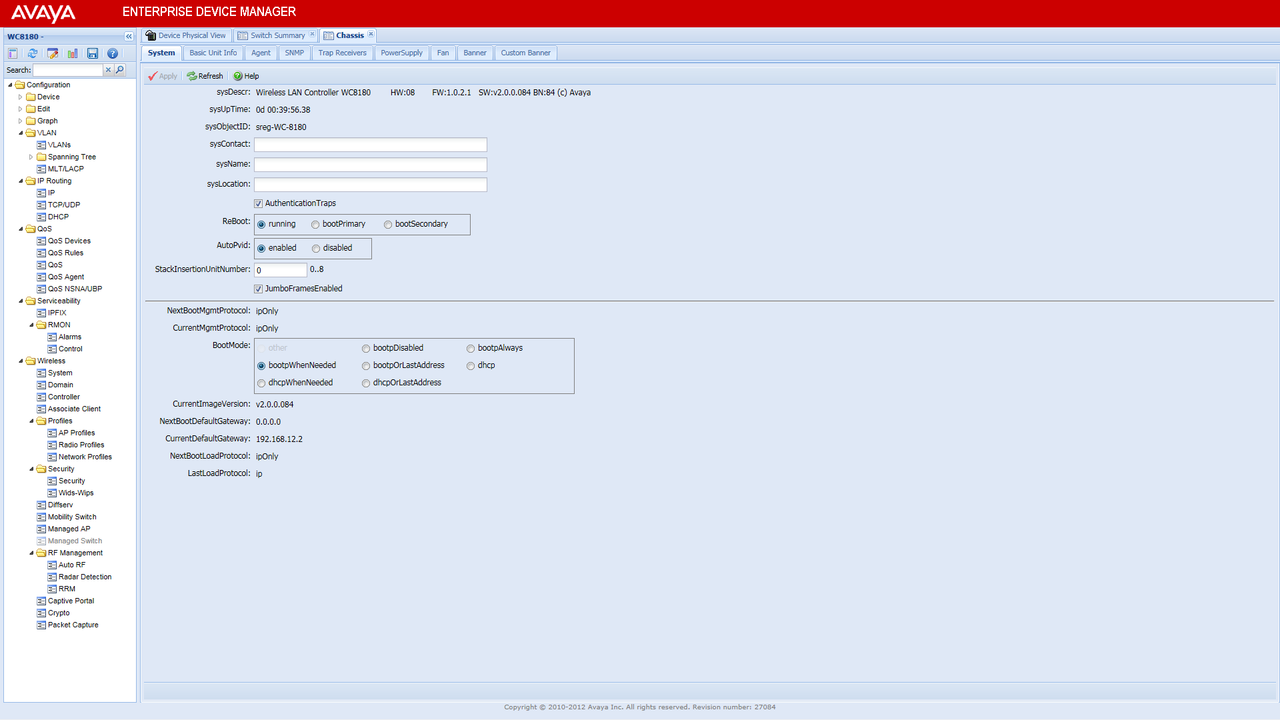Clear the search box with X icon
The width and height of the screenshot is (1280, 720).
pos(109,70)
